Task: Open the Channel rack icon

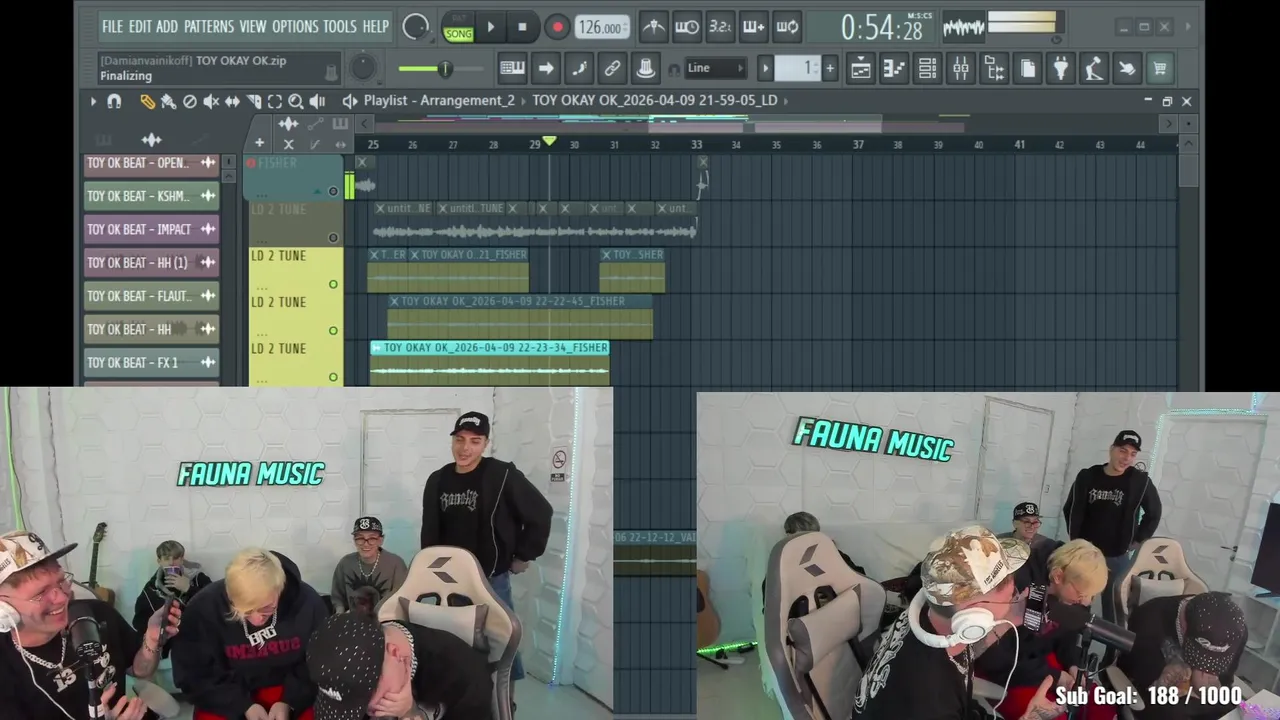Action: pos(927,68)
